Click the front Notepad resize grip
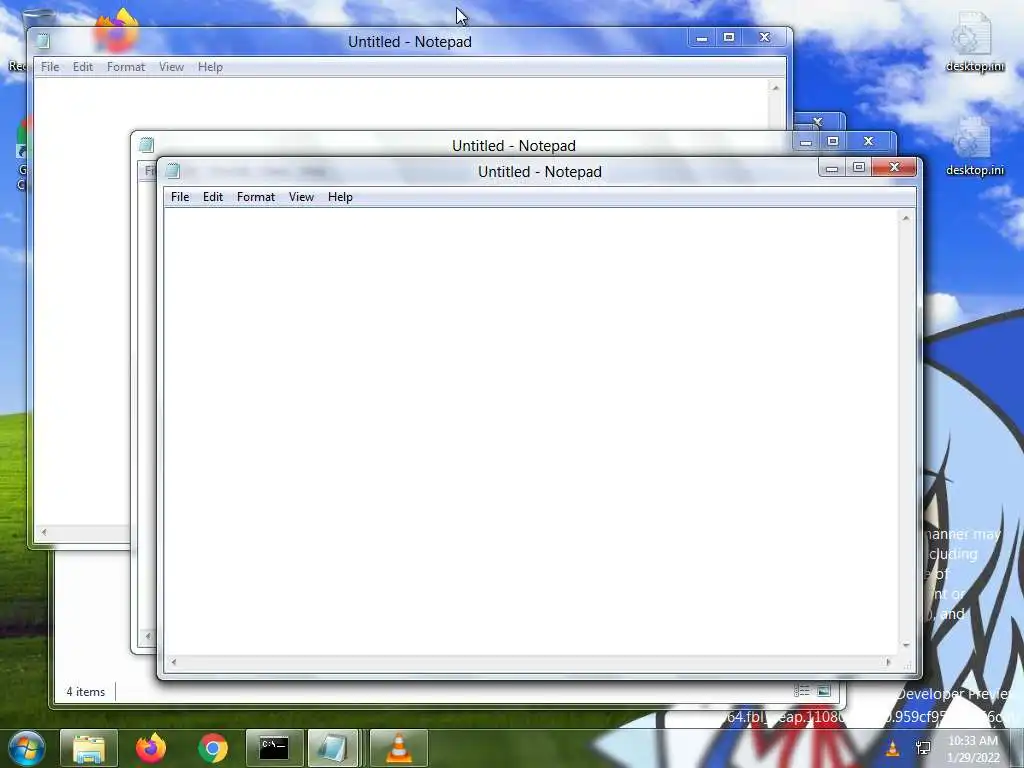The width and height of the screenshot is (1024, 768). coord(906,664)
